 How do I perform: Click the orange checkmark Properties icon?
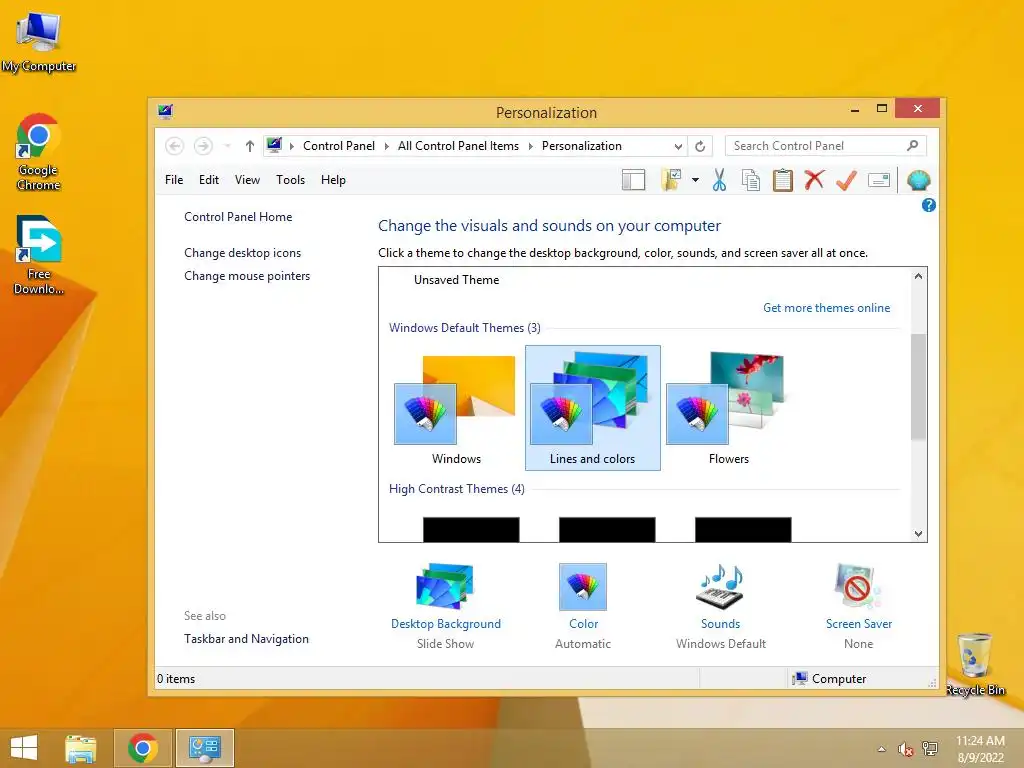click(x=846, y=180)
